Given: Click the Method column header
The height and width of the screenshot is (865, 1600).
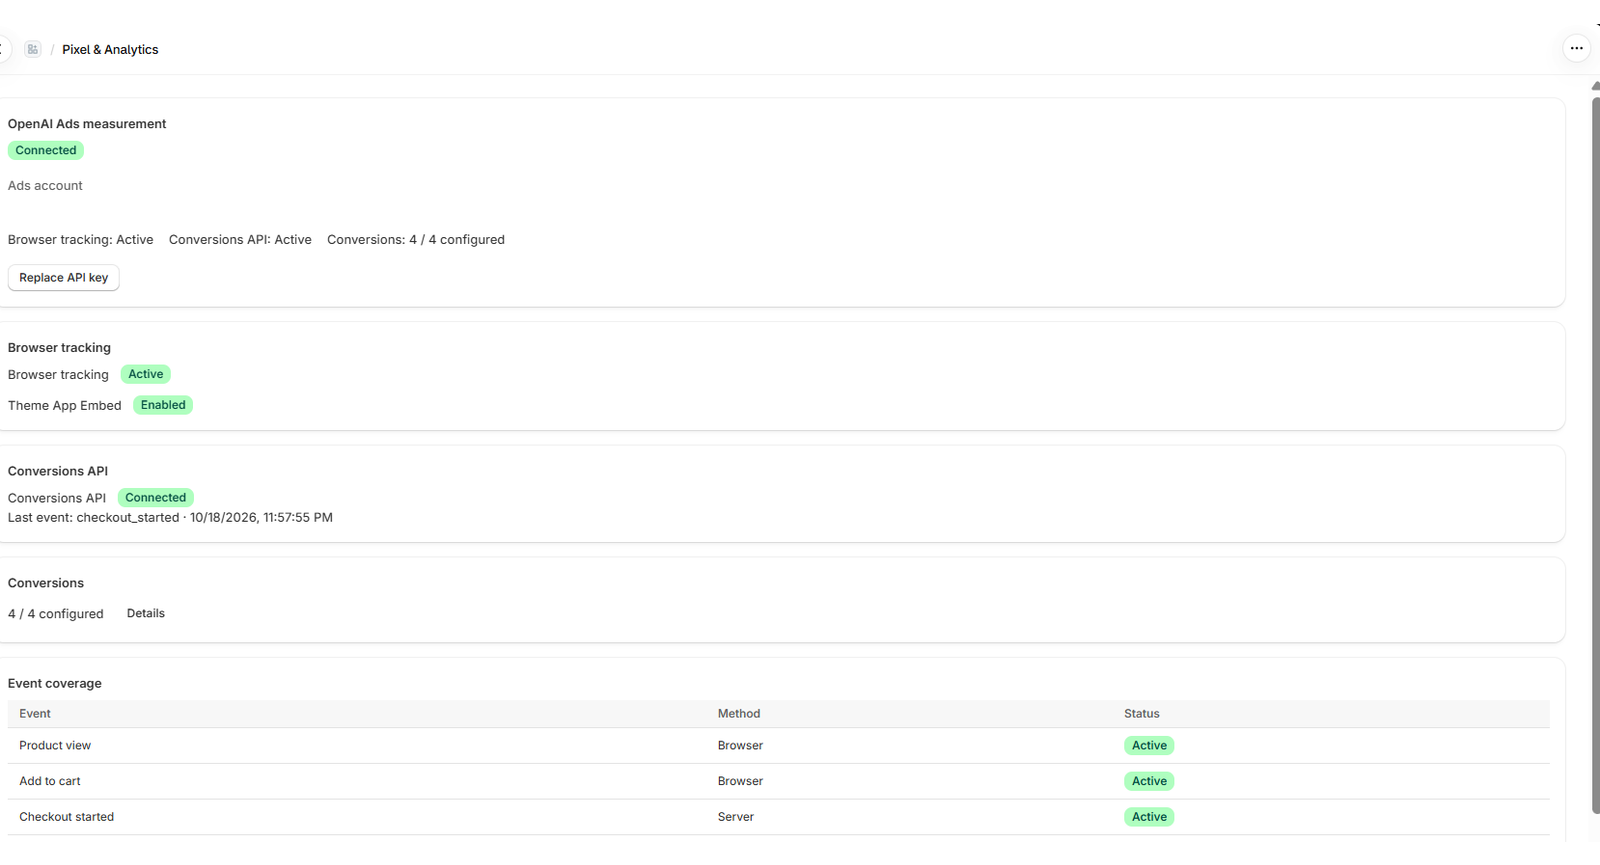Looking at the screenshot, I should coord(739,714).
